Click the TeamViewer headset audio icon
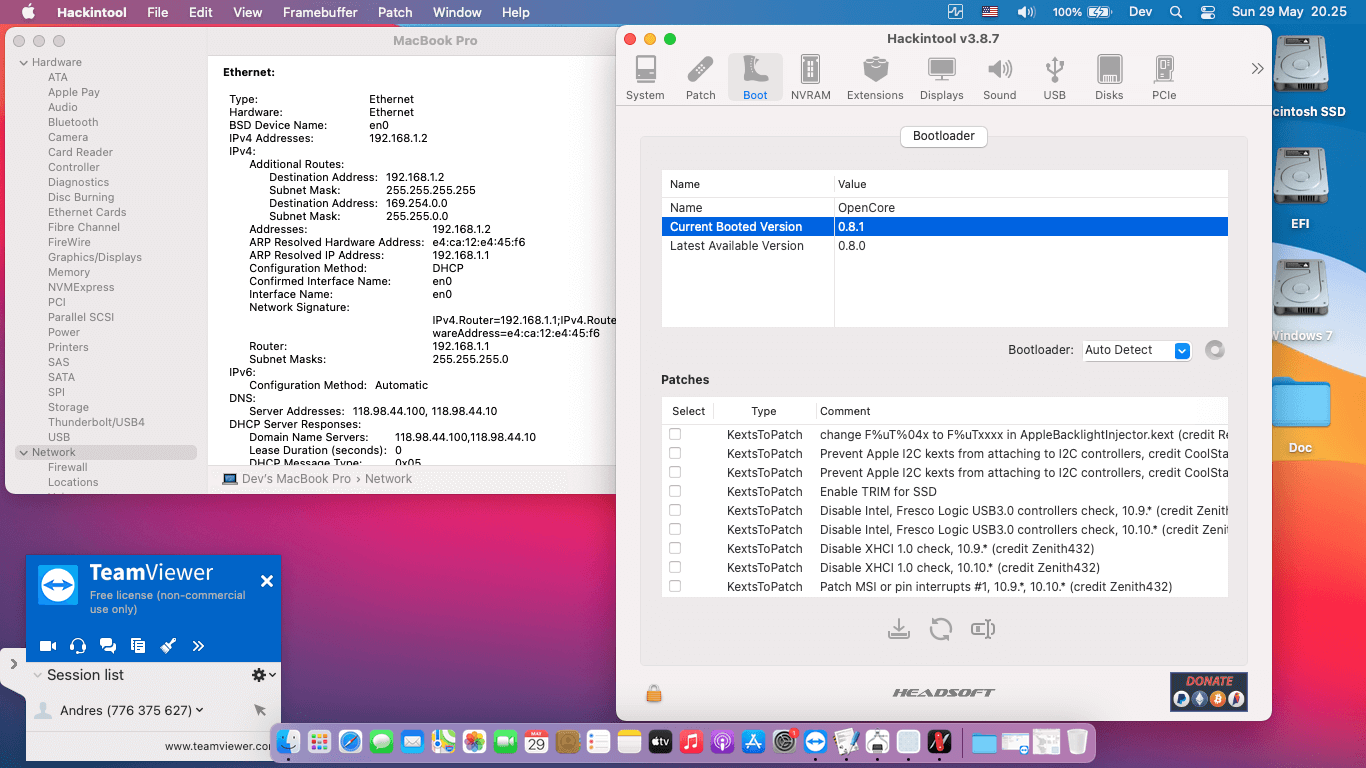The height and width of the screenshot is (768, 1366). 78,646
